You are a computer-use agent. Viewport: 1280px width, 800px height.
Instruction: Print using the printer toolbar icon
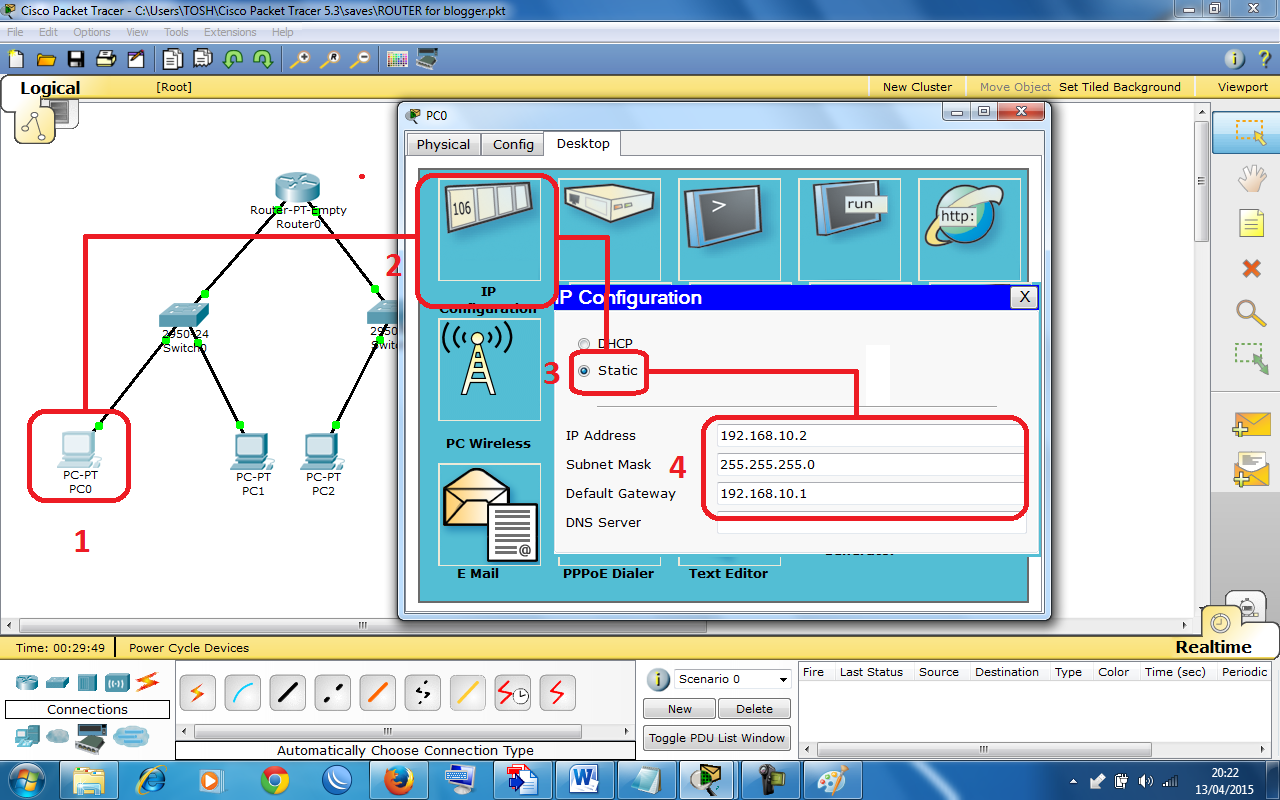pos(106,59)
